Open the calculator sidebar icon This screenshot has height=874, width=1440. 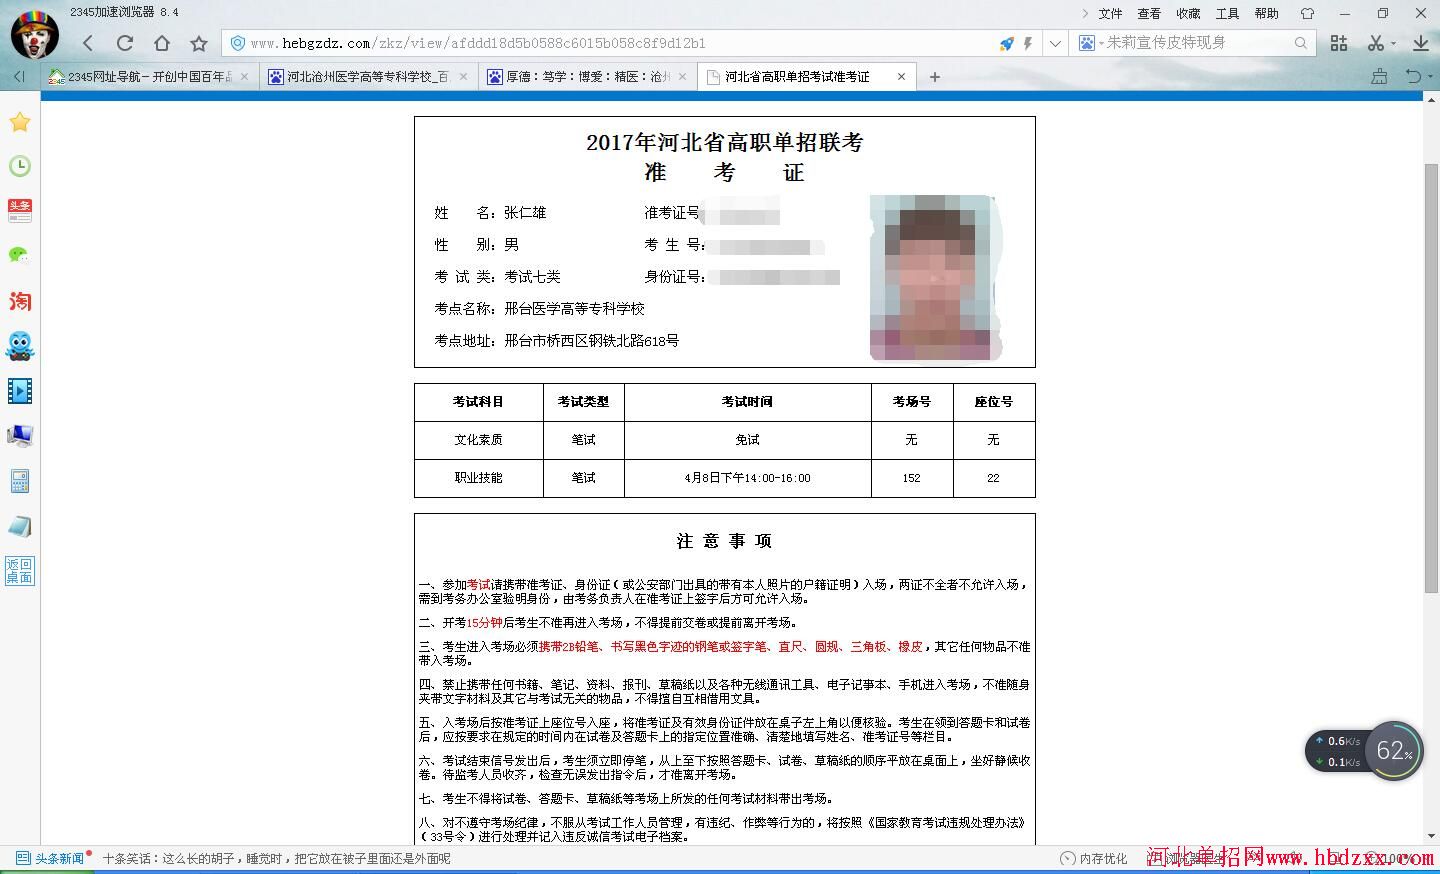coord(20,481)
